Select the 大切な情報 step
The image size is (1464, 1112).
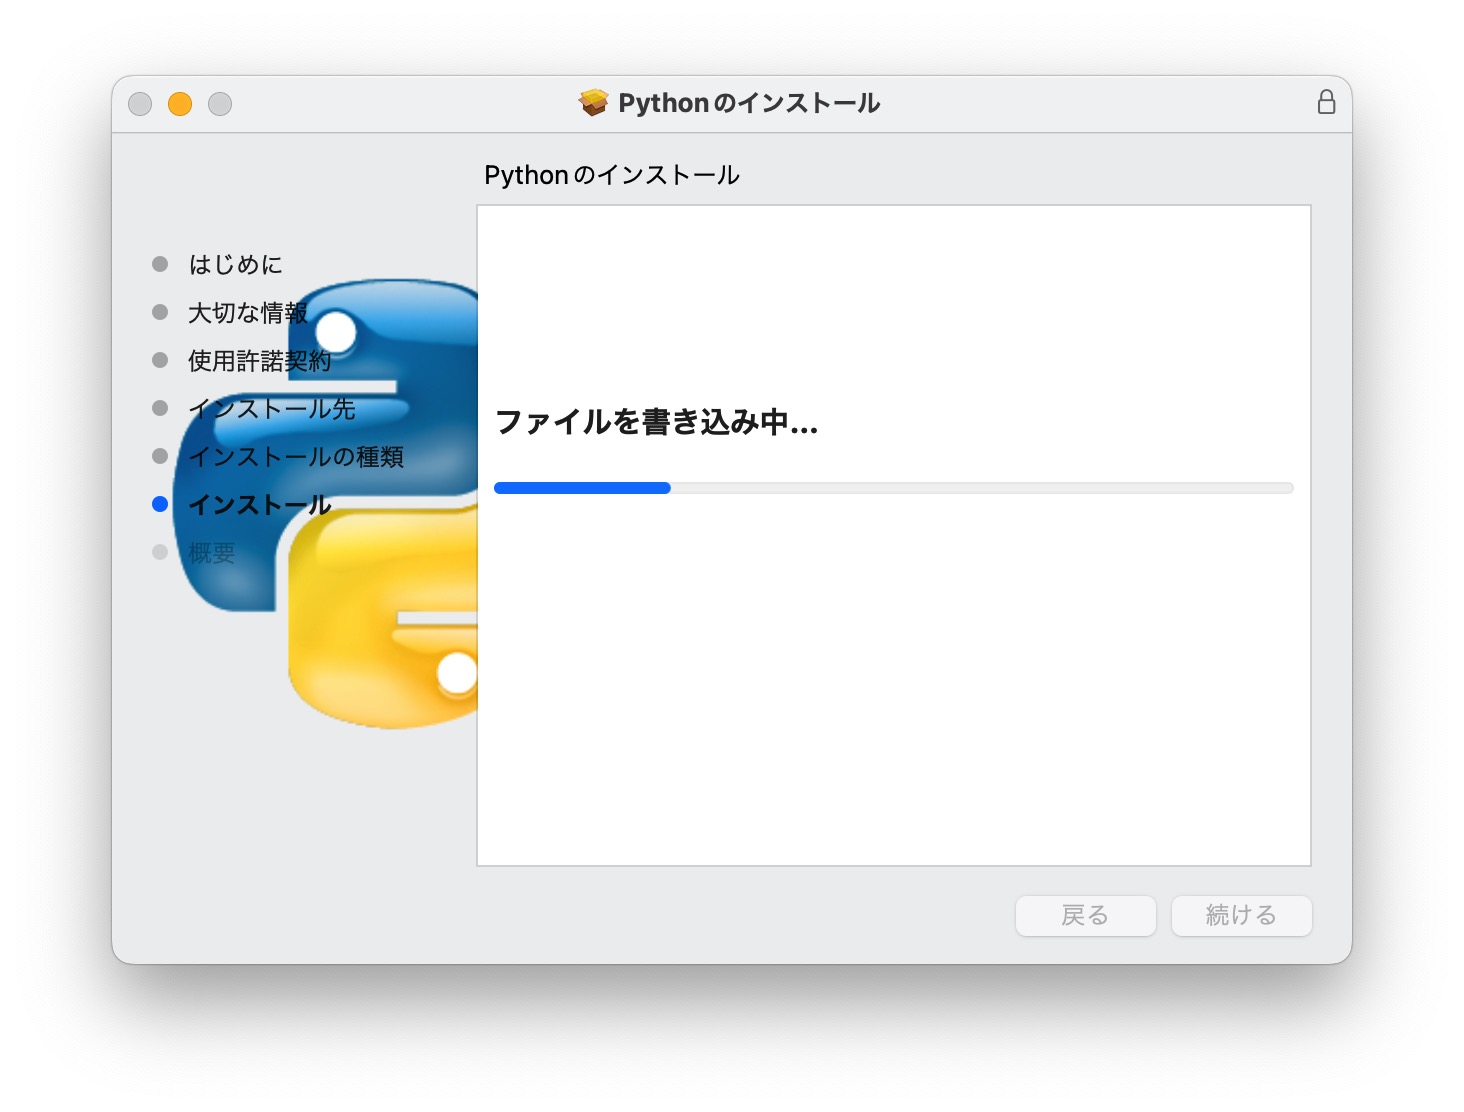tap(247, 313)
